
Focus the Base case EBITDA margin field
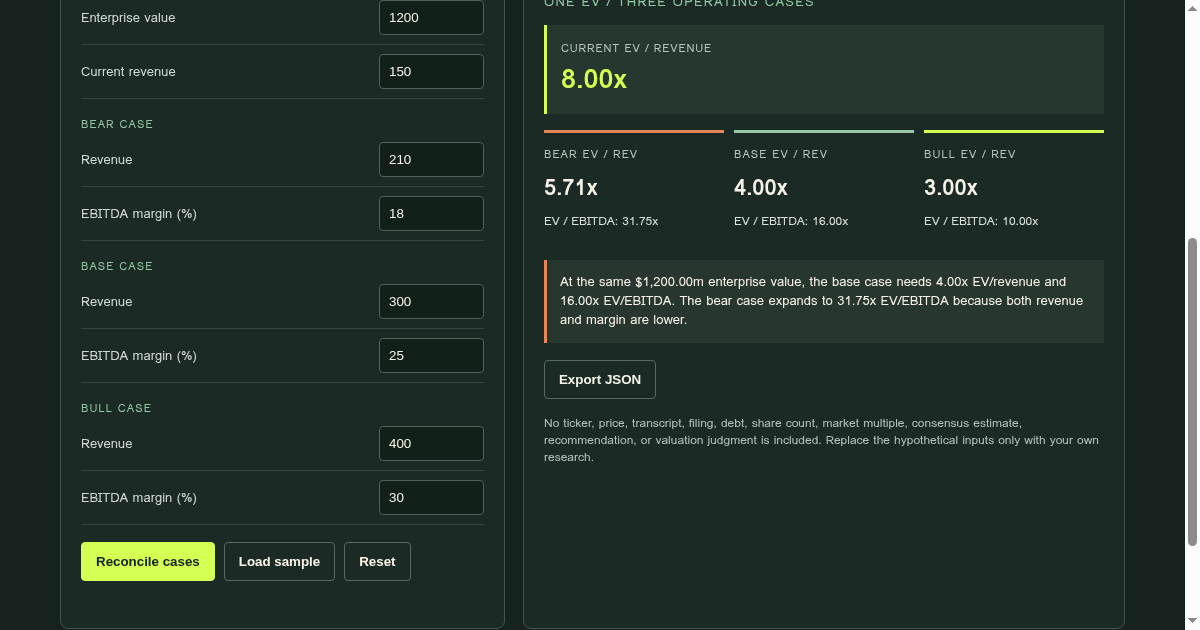pyautogui.click(x=431, y=356)
